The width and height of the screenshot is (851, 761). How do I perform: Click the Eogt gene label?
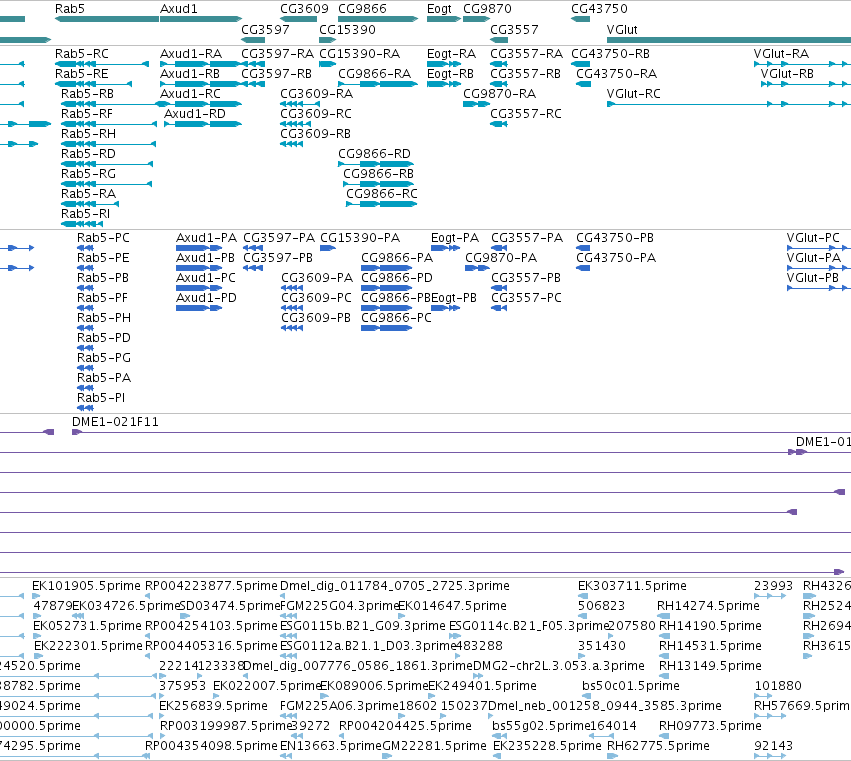439,9
